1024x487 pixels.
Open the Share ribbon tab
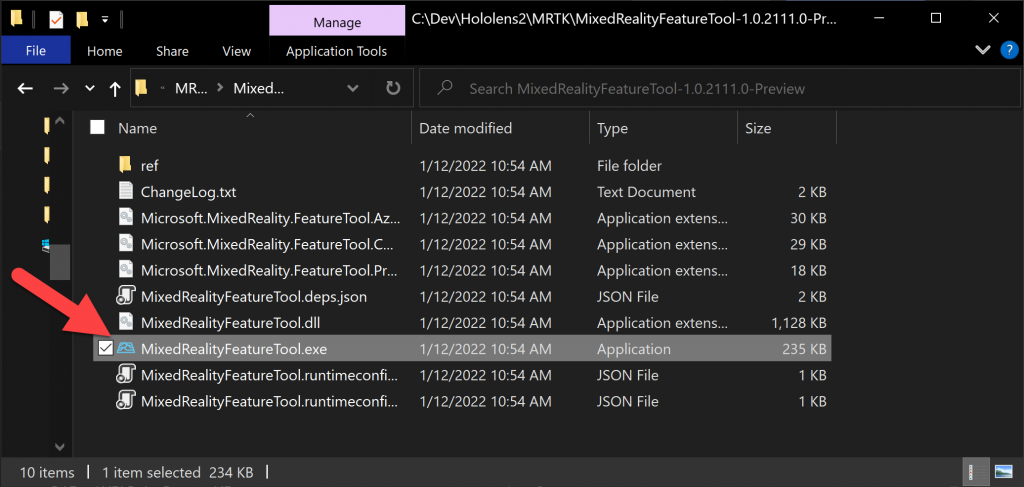pyautogui.click(x=172, y=51)
